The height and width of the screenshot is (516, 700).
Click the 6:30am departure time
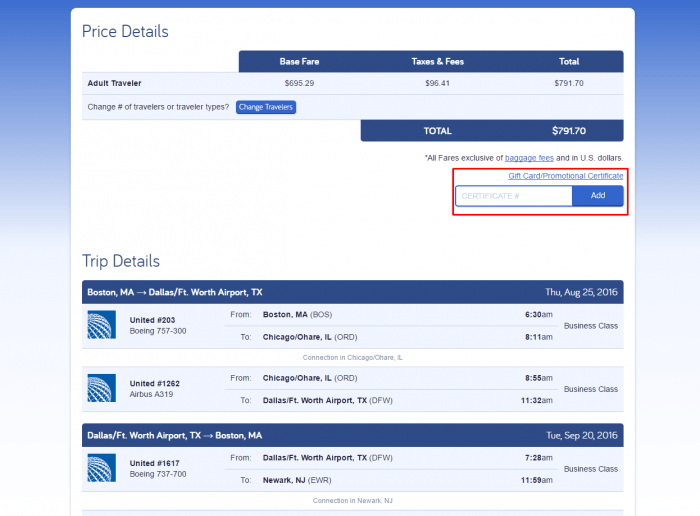(x=538, y=315)
